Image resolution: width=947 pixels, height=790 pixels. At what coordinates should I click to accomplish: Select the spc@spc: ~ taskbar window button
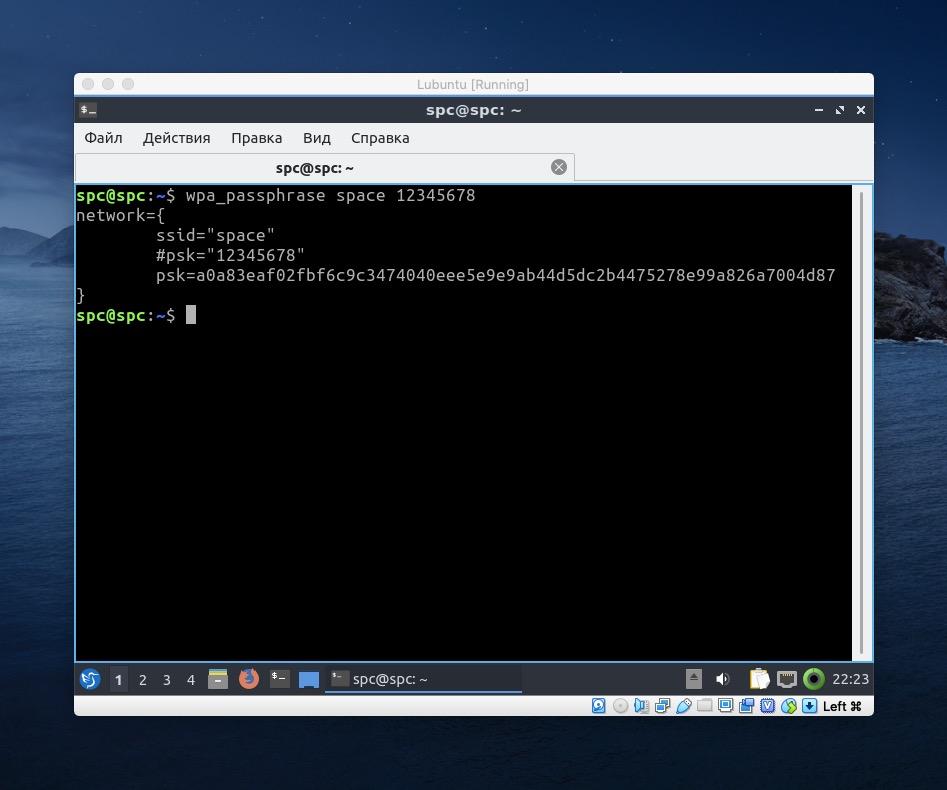pos(423,679)
